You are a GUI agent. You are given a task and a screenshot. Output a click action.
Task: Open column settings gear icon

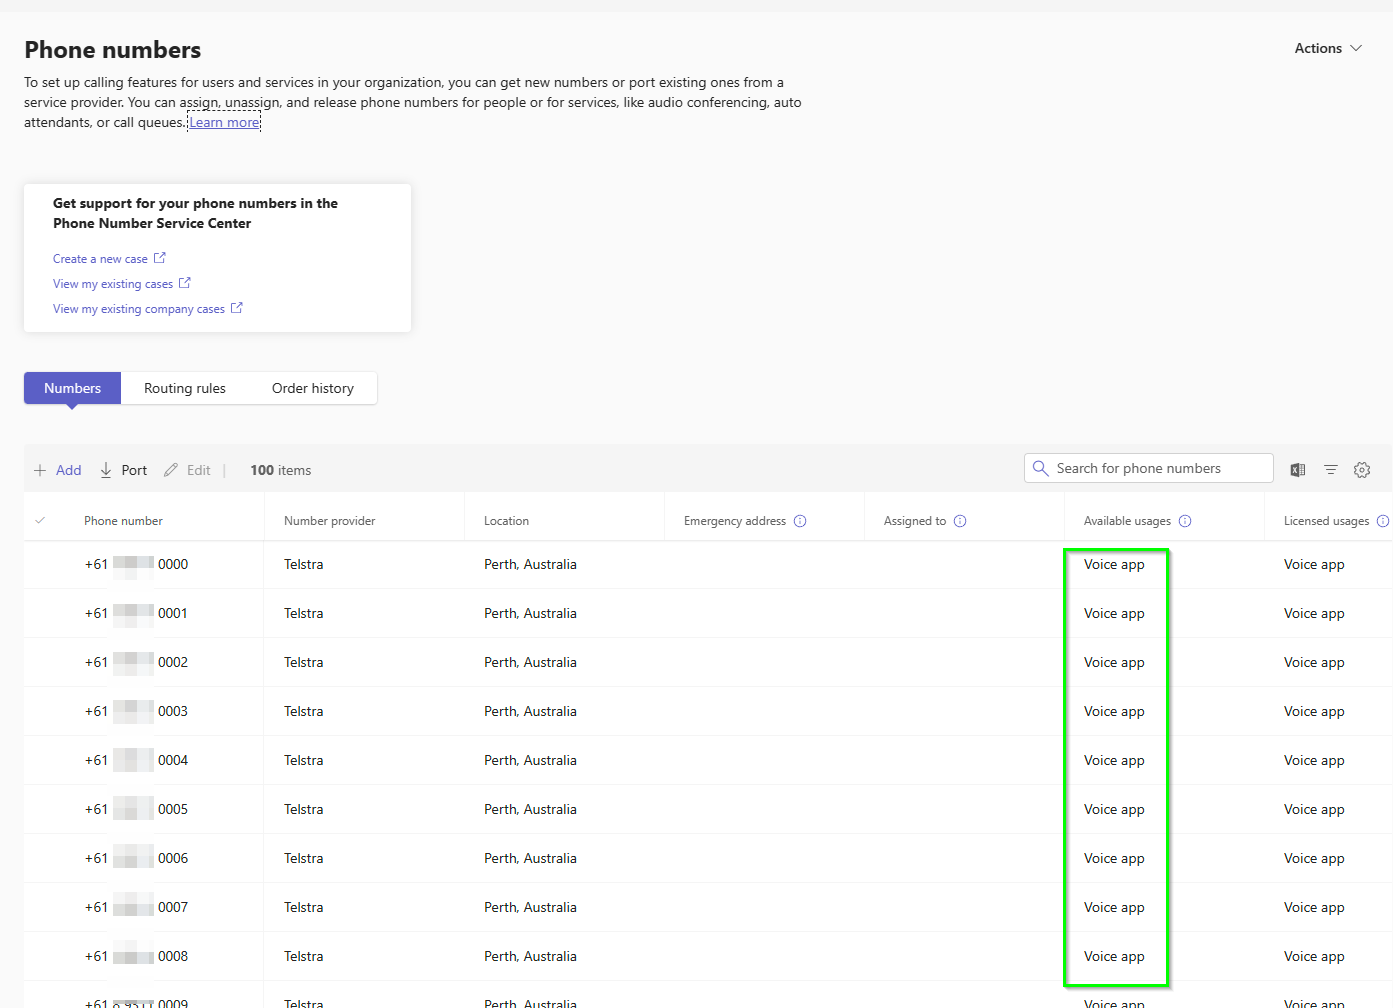tap(1362, 470)
